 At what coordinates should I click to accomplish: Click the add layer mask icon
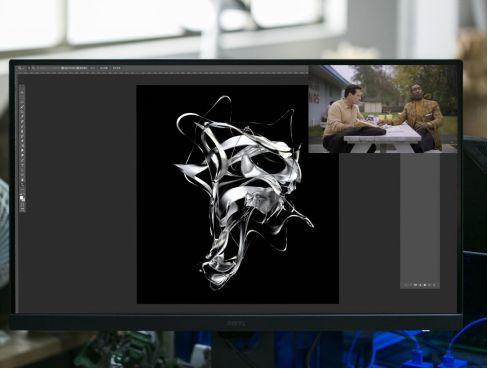pyautogui.click(x=415, y=285)
